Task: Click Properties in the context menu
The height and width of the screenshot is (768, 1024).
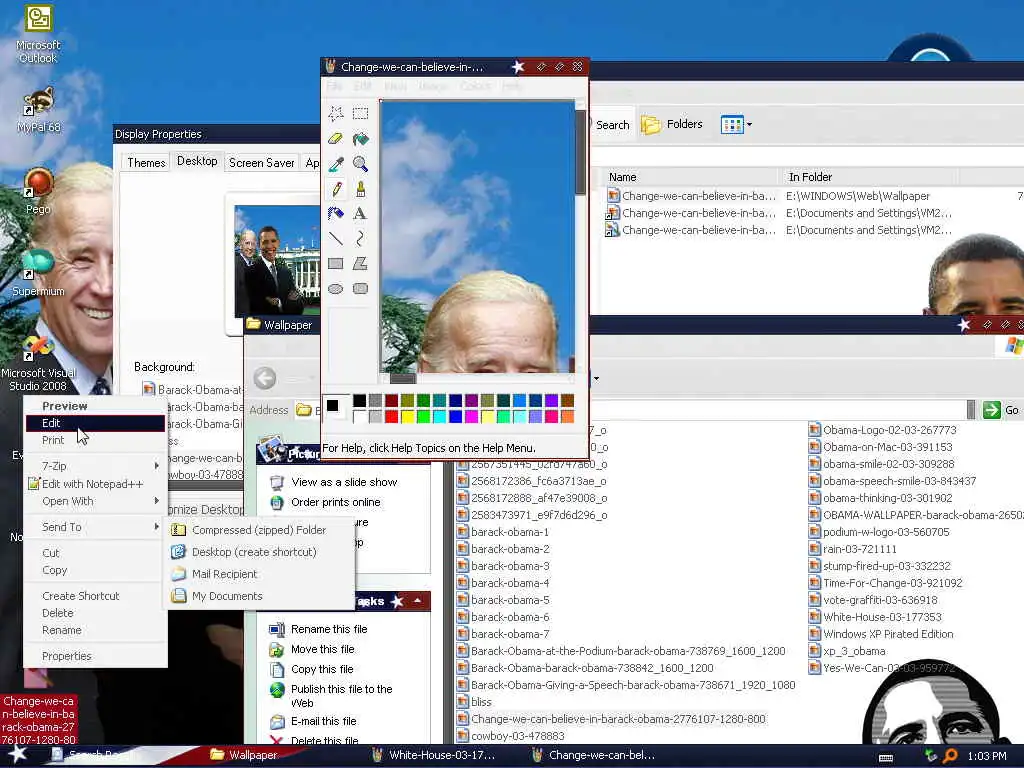Action: point(95,656)
